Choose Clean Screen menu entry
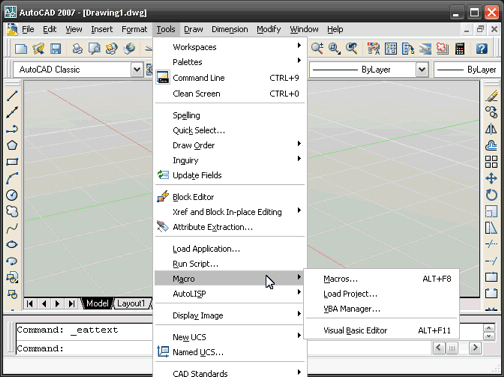The width and height of the screenshot is (504, 377). coord(230,94)
